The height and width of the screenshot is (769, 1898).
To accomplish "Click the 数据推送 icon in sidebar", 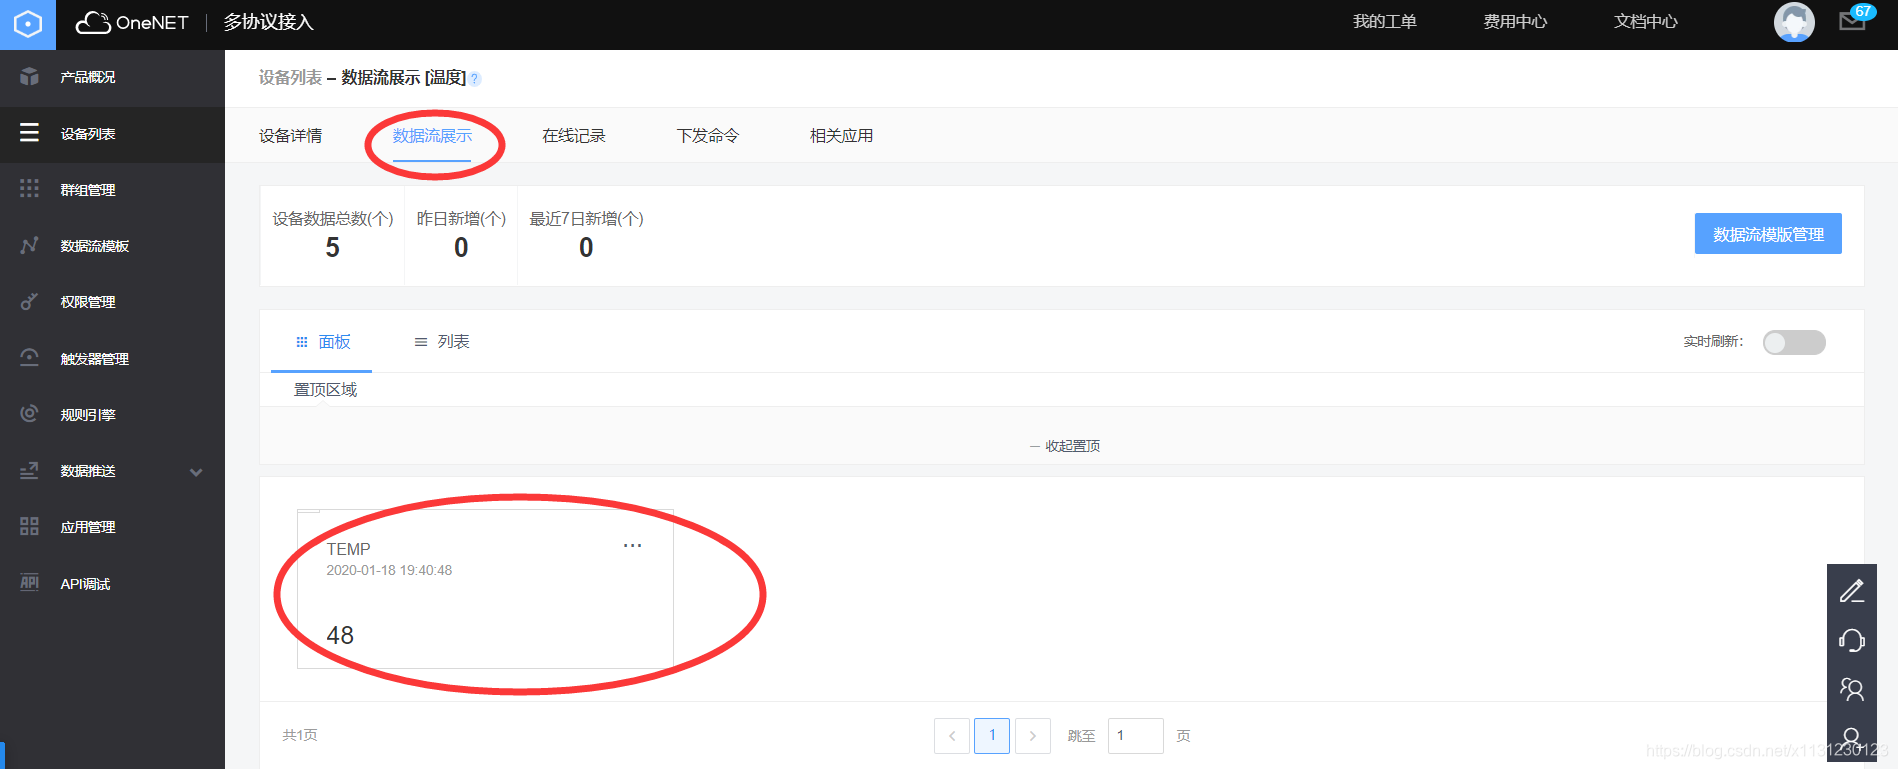I will point(30,470).
